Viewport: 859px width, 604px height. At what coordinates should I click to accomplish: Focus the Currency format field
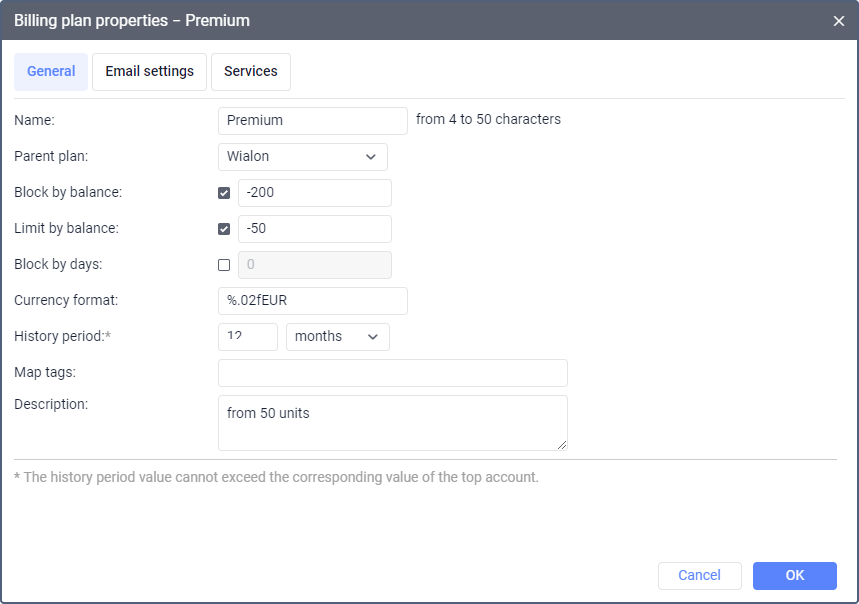tap(312, 301)
